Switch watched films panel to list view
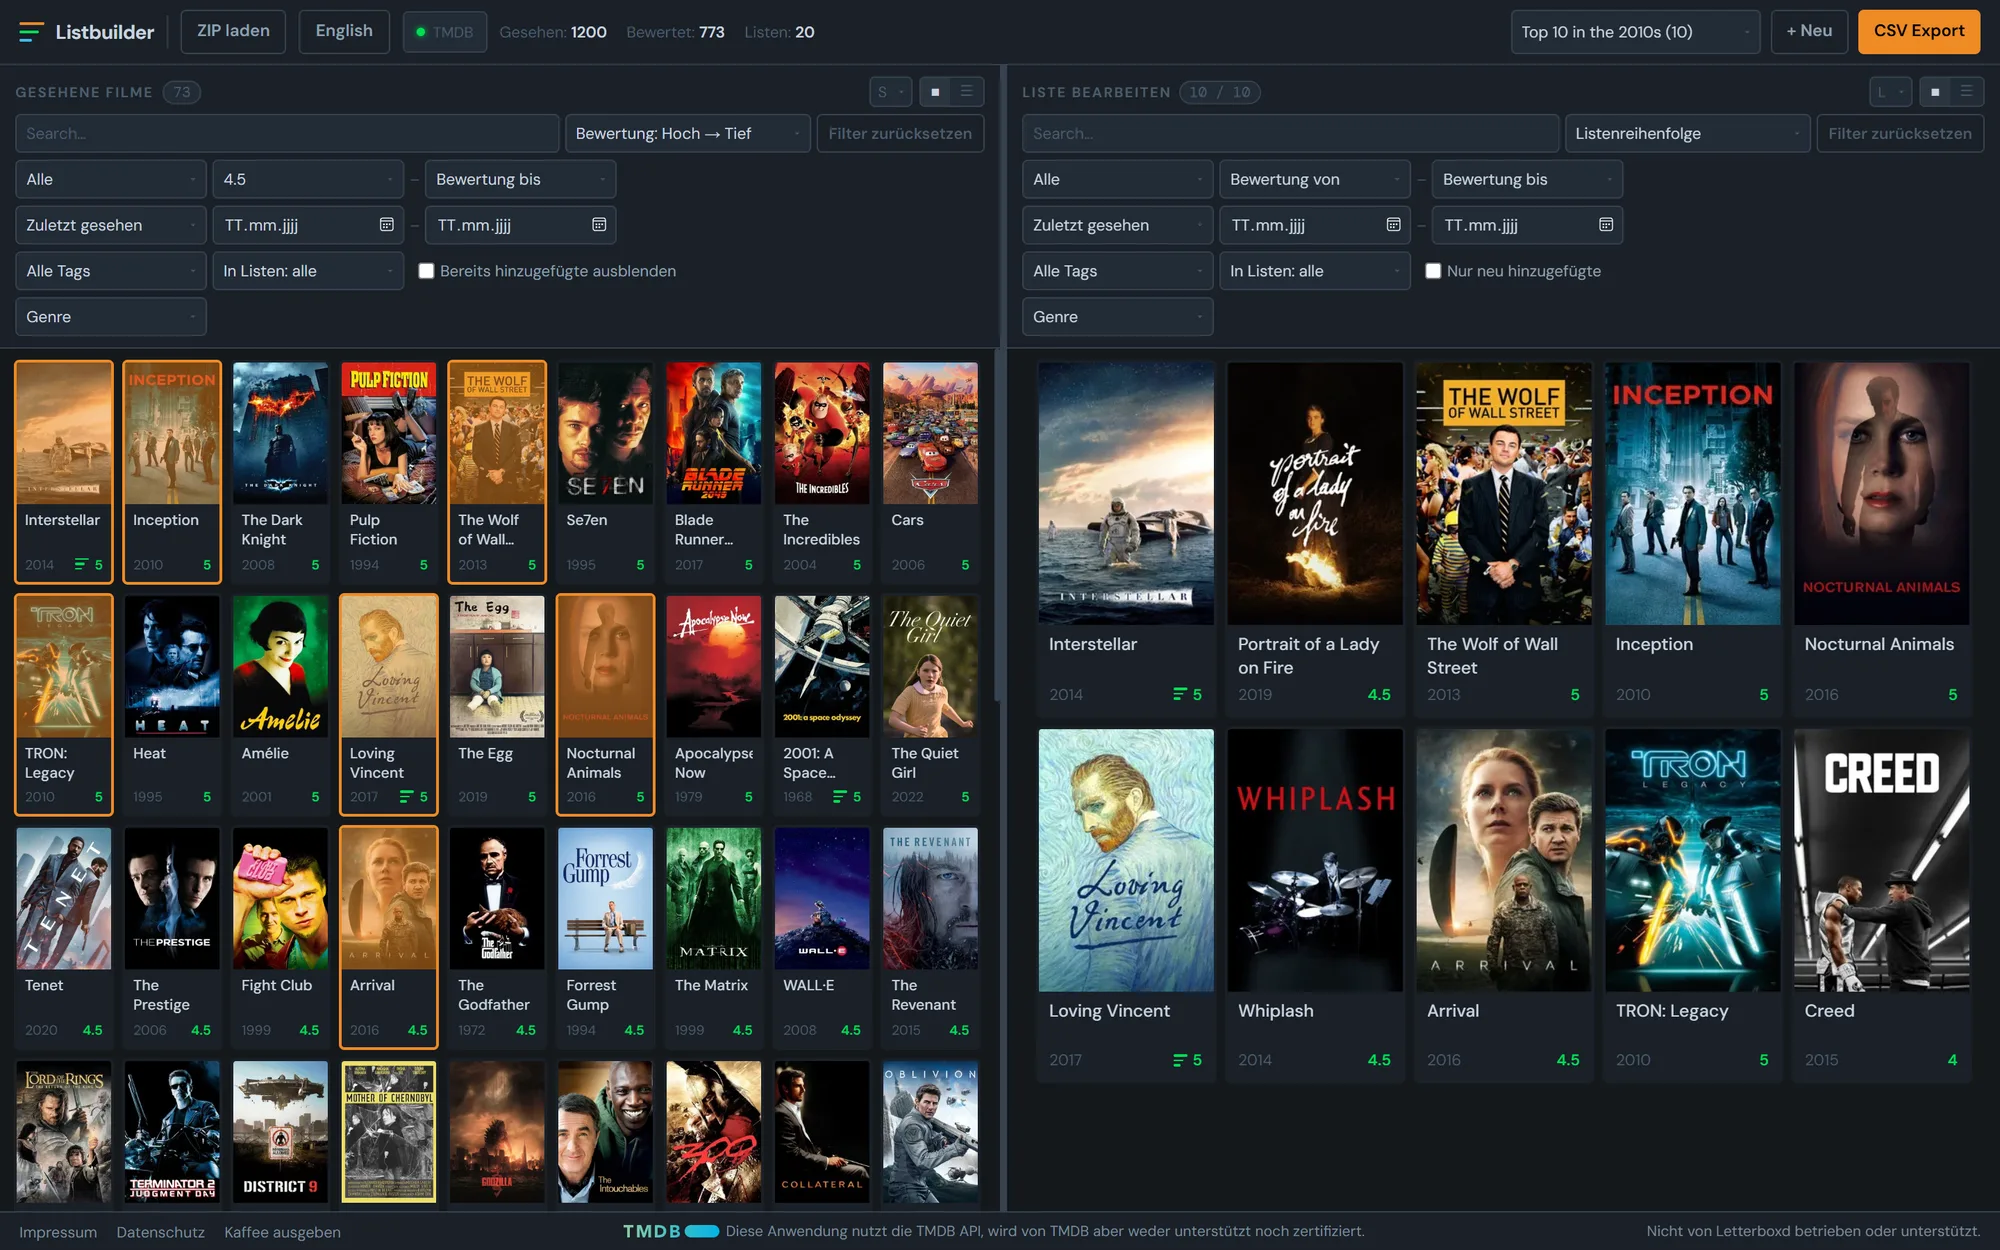The image size is (2000, 1250). point(967,92)
